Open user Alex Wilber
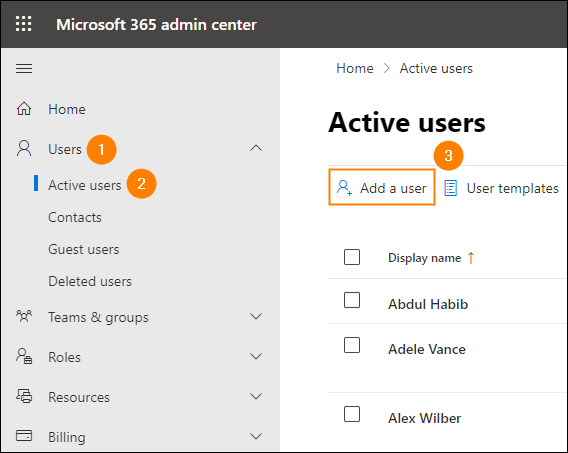The height and width of the screenshot is (453, 568). 425,418
